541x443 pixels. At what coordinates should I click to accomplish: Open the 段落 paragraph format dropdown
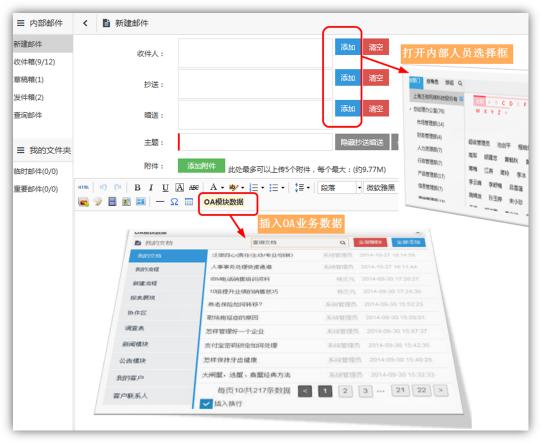point(340,187)
